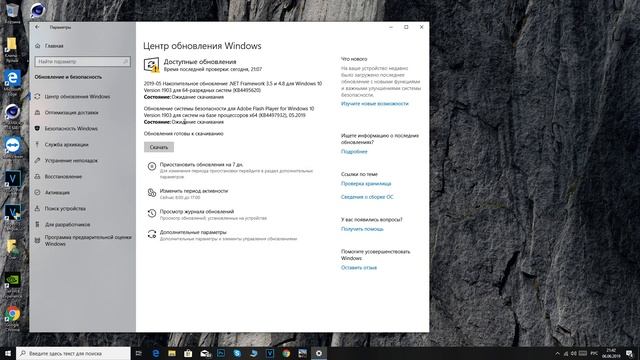Open Skype from the taskbar
The width and height of the screenshot is (640, 360).
pyautogui.click(x=237, y=353)
